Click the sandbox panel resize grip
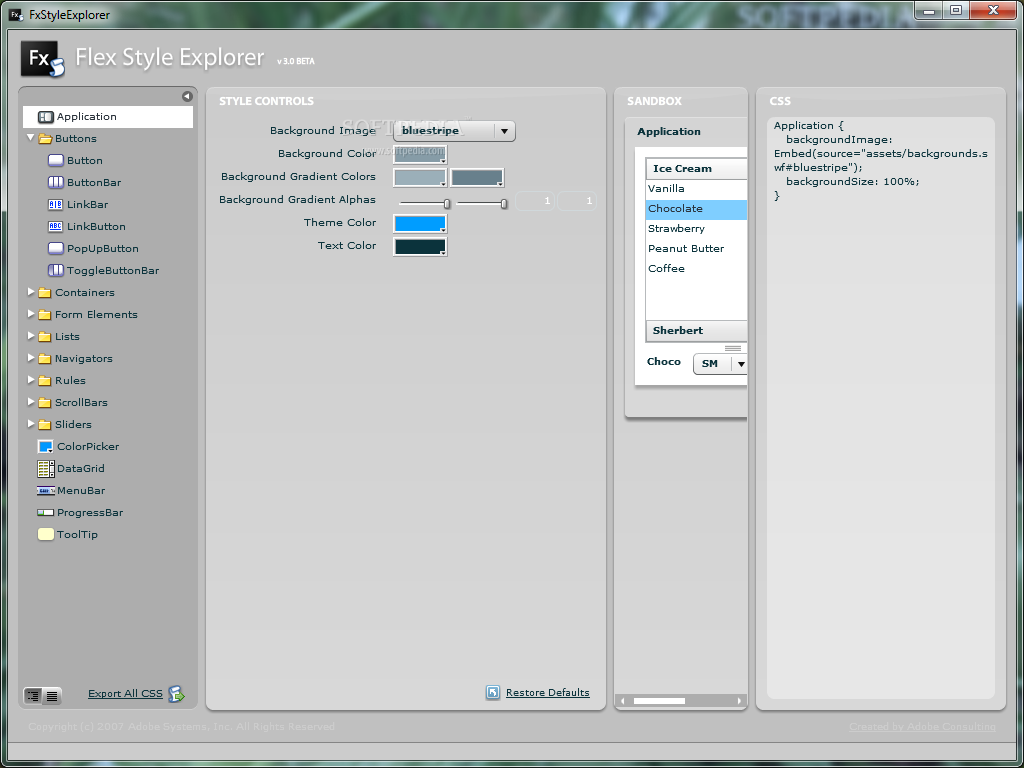 point(733,348)
